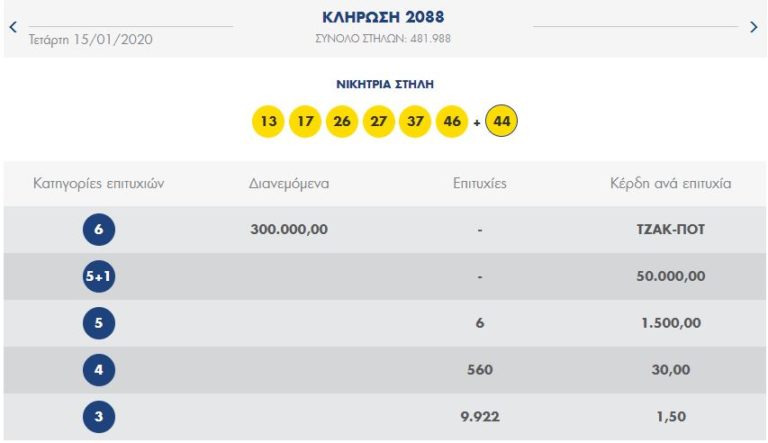The width and height of the screenshot is (768, 443).
Task: Click the Κέρδη ανά επιτυχία column header
Action: [x=671, y=184]
